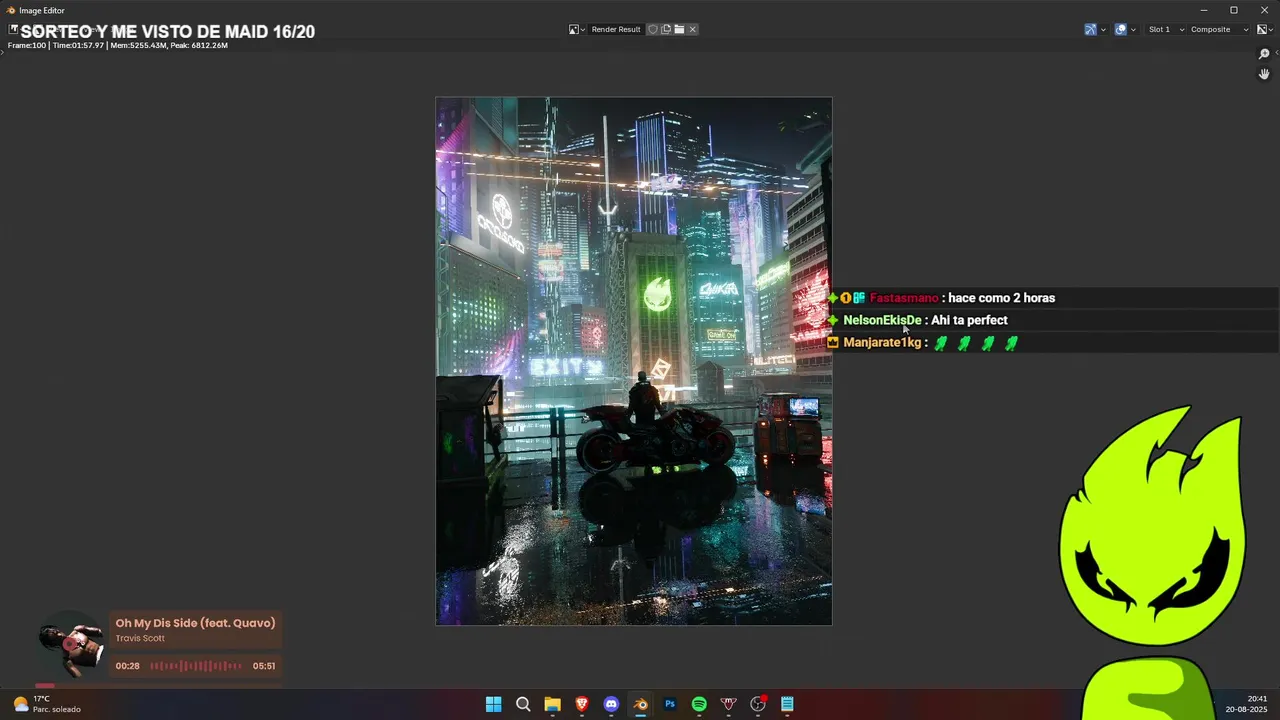Unlink the Render Result image with X
The height and width of the screenshot is (720, 1280).
tap(692, 29)
